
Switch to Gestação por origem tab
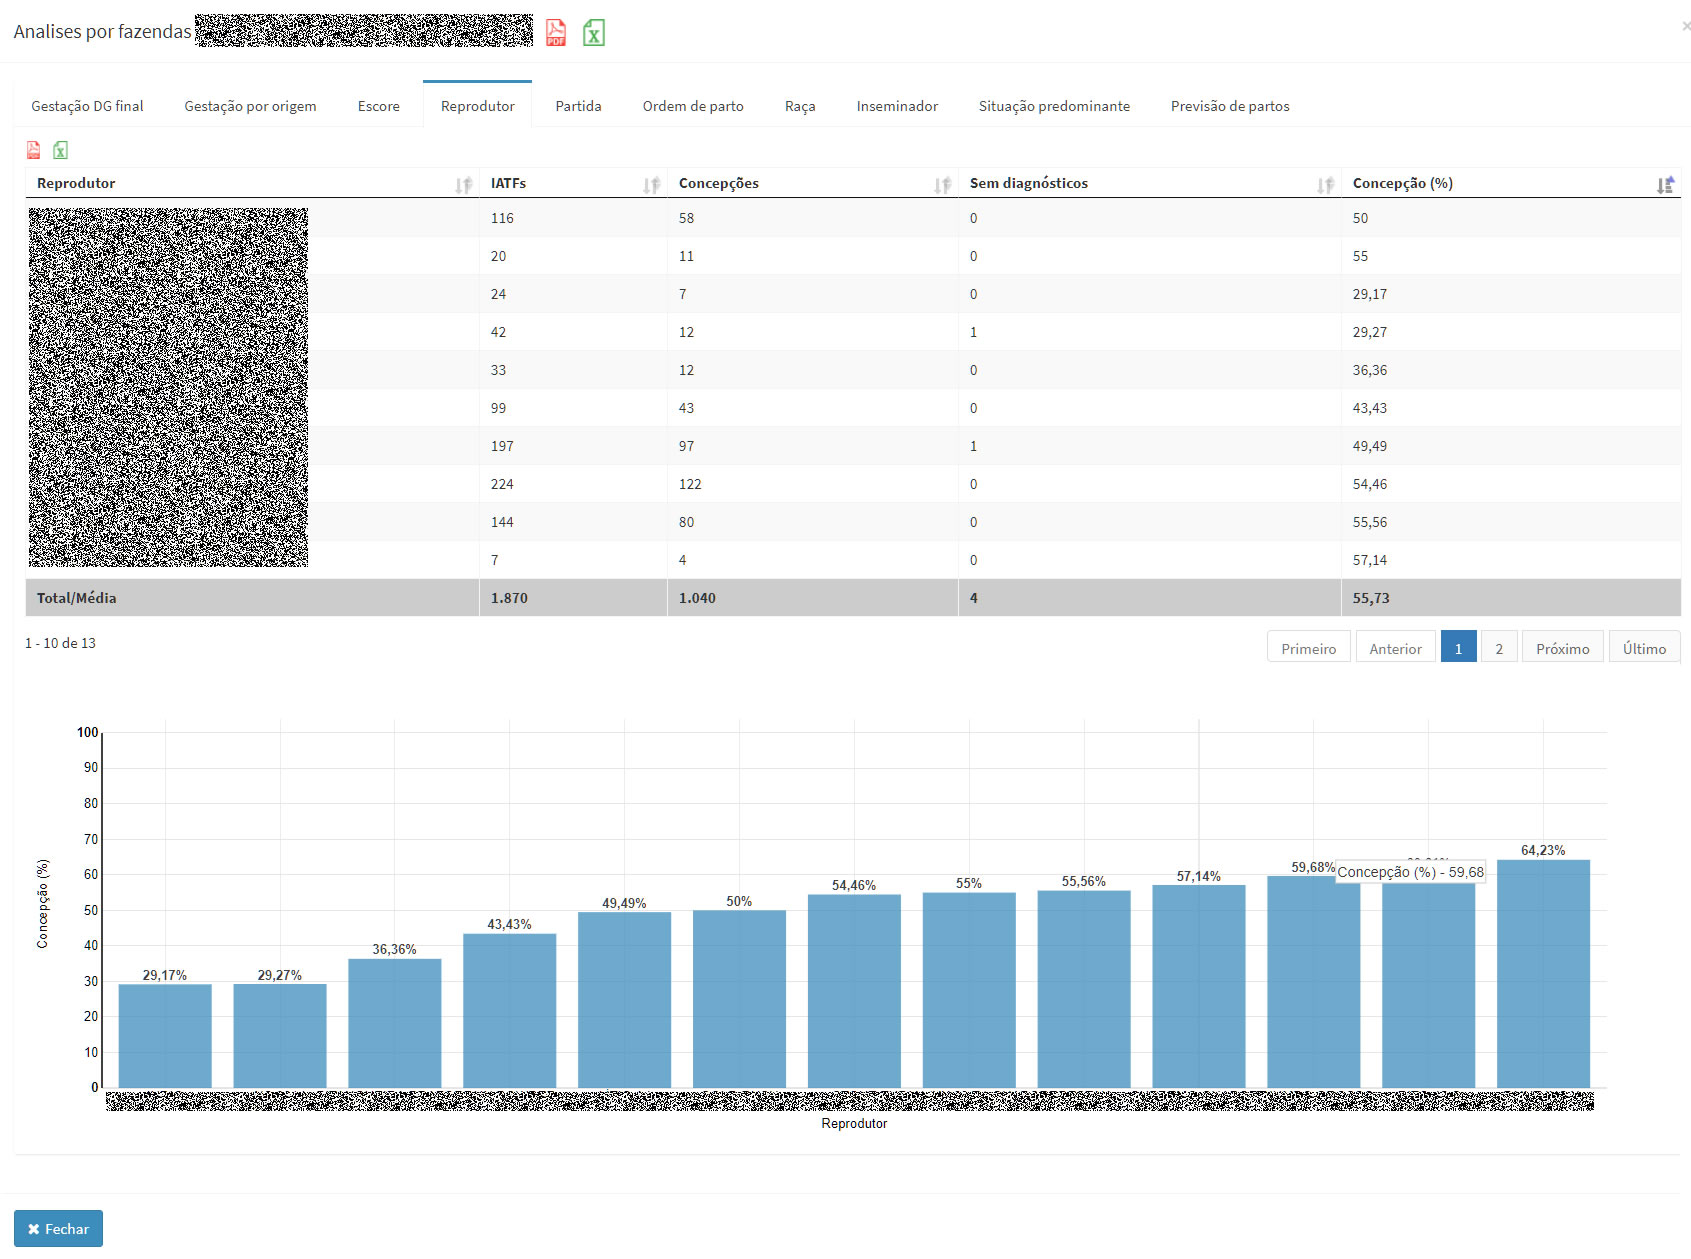click(x=250, y=106)
